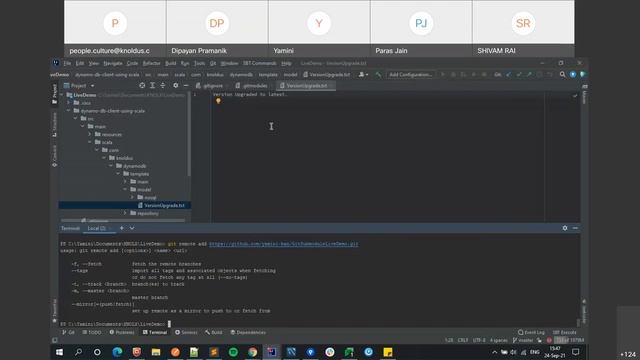Screen dimensions: 640x360
Task: Open the Navigate menu
Action: (113, 63)
